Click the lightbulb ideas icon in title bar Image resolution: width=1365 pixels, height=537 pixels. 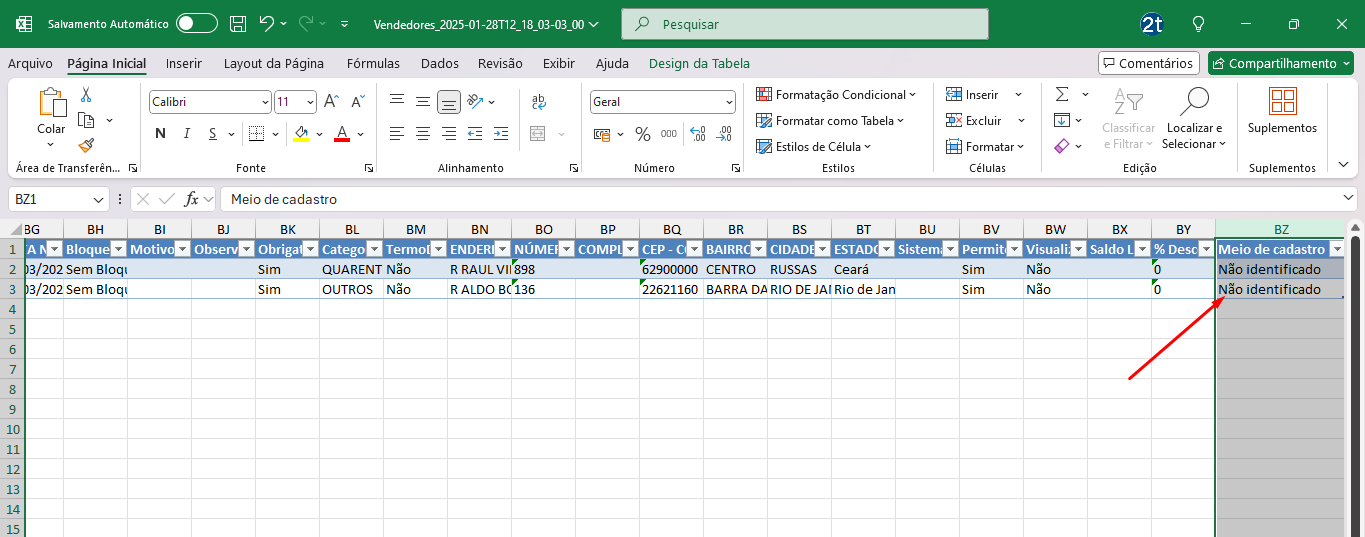click(1198, 23)
